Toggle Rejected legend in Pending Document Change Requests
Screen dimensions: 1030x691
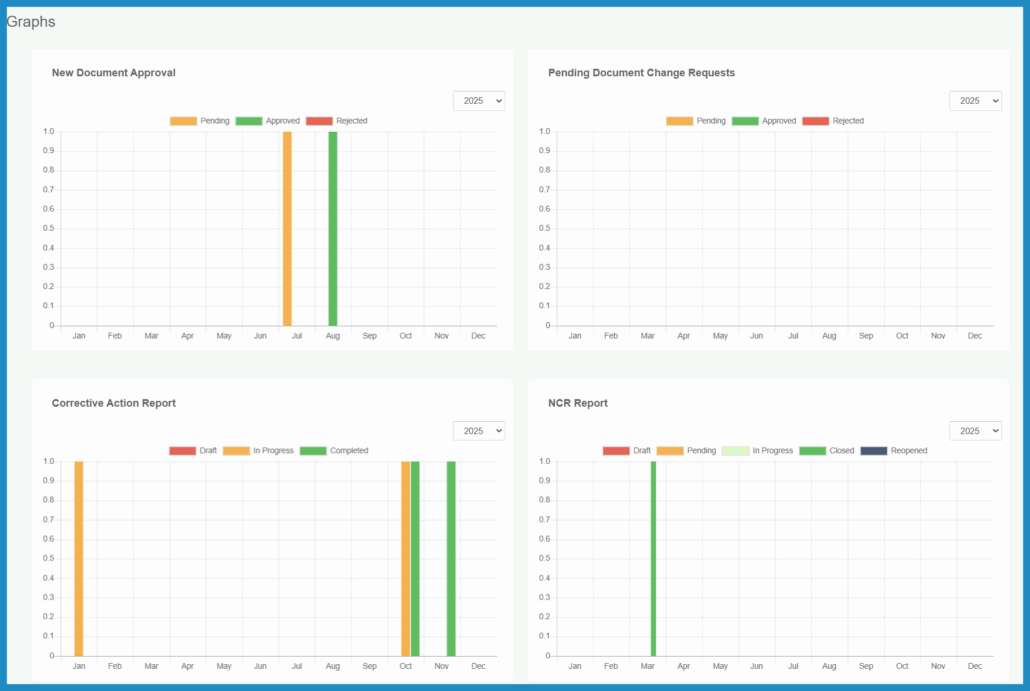point(815,121)
